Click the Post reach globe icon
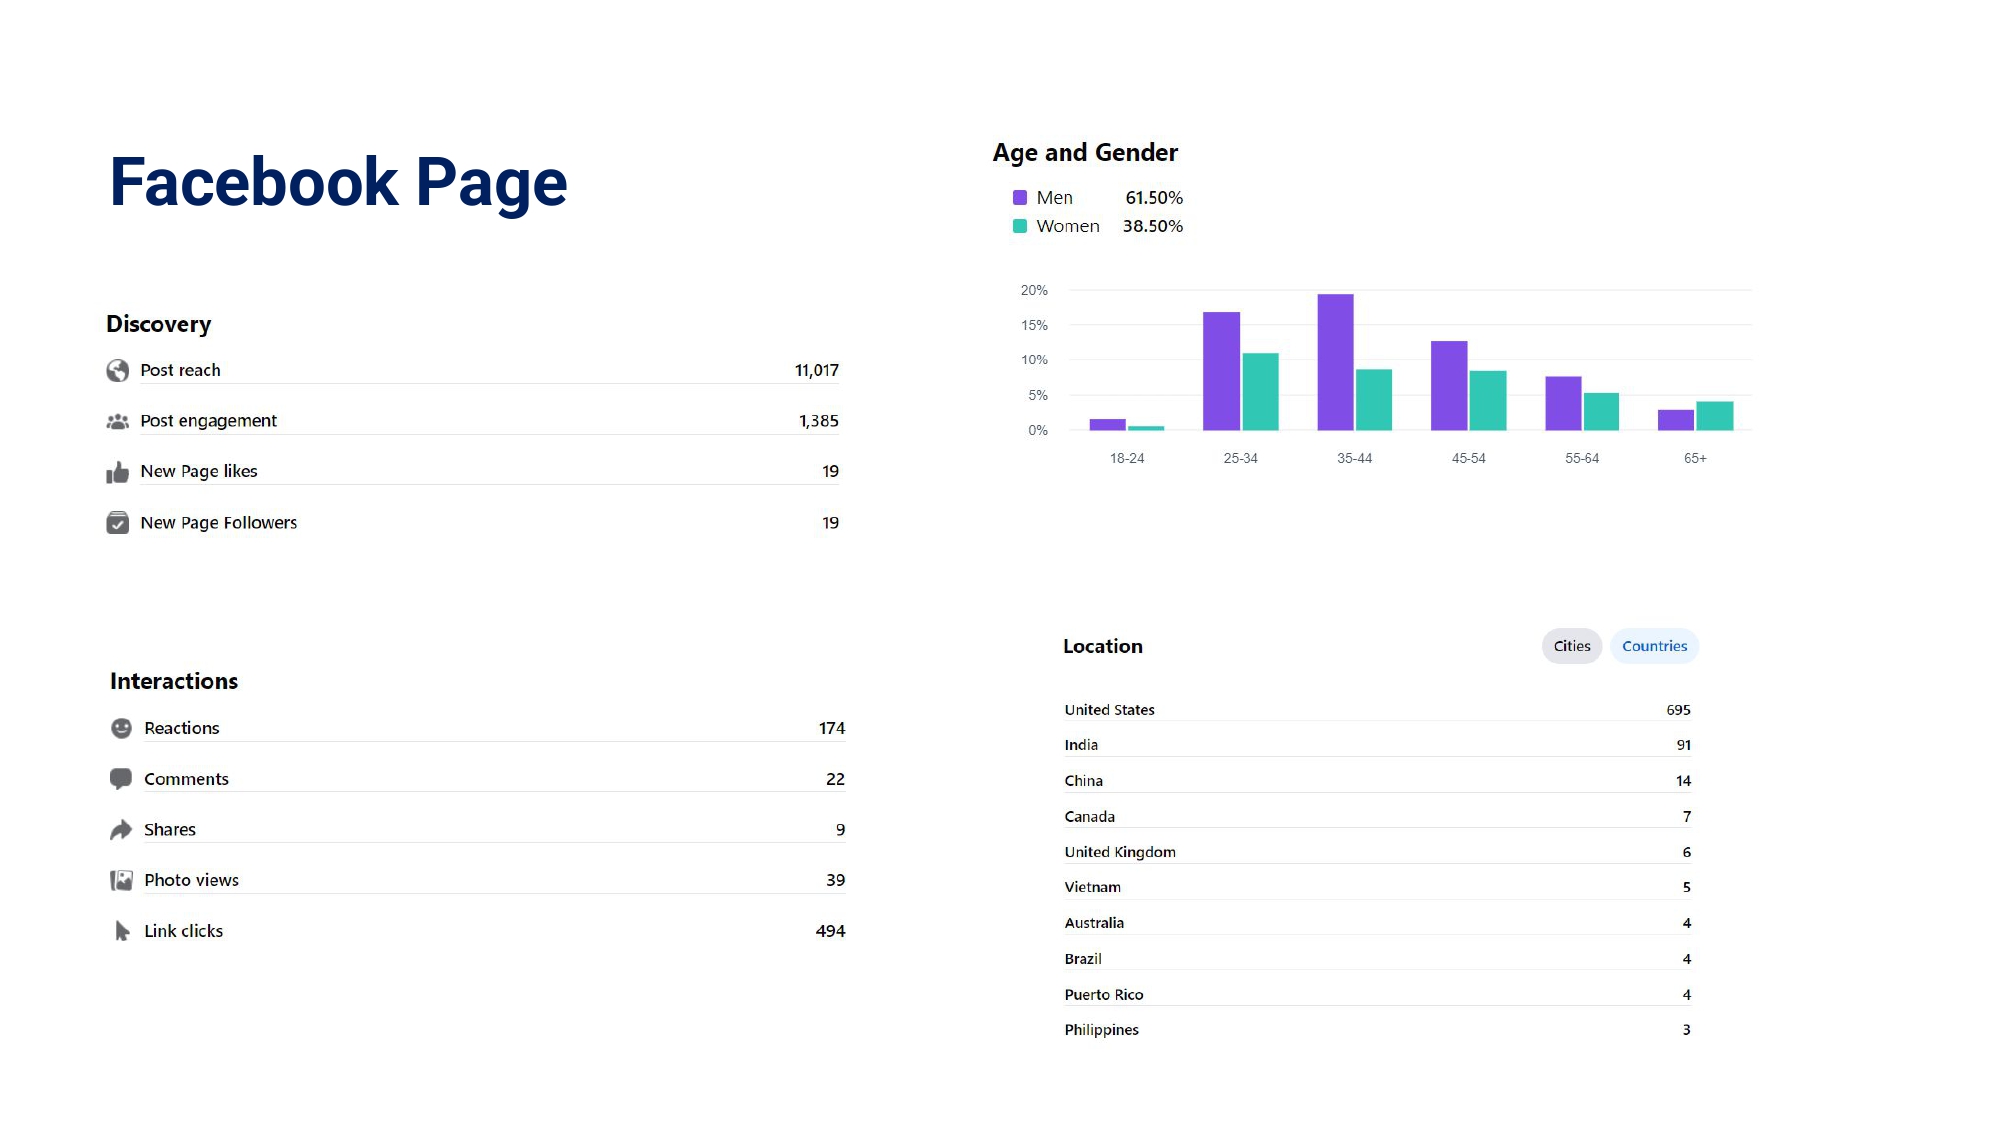 click(x=117, y=371)
